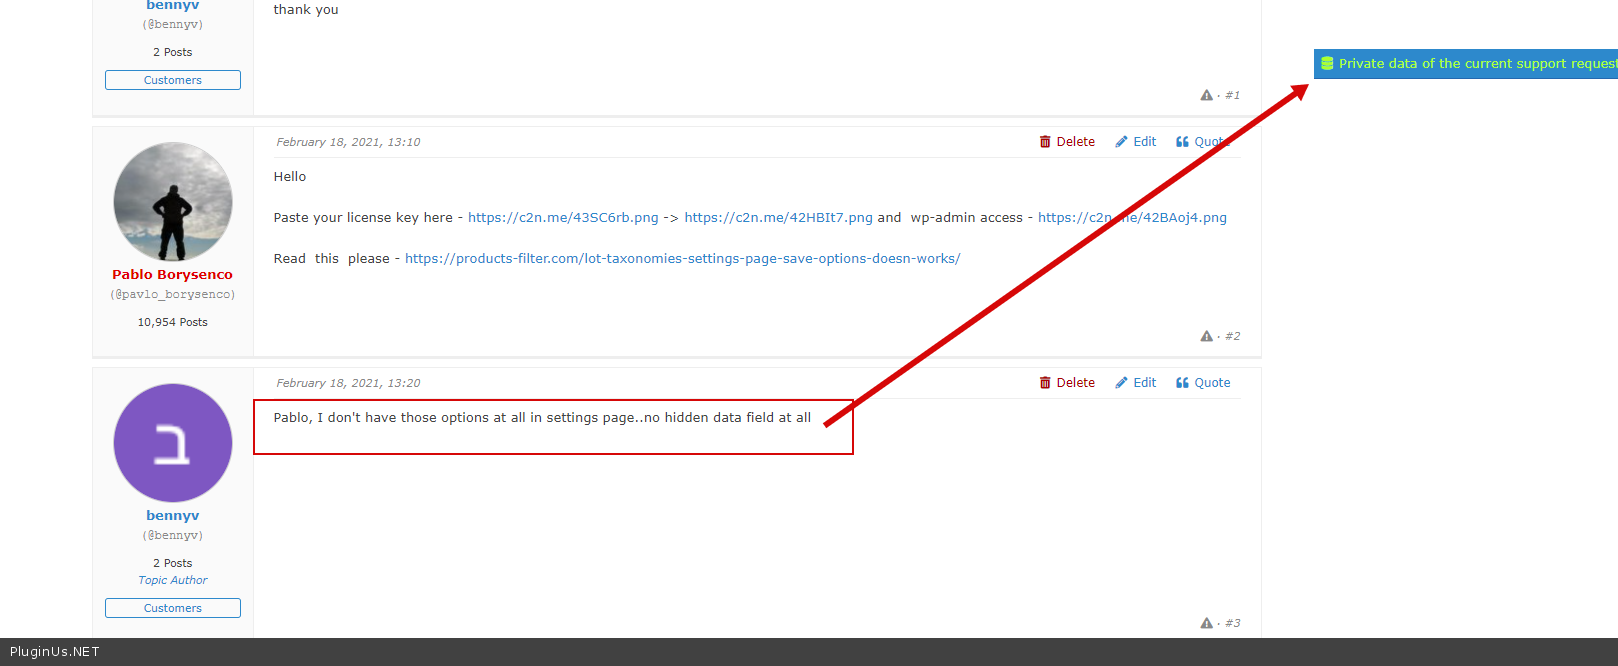Open the c2n.me/42HBIt7.png screenshot link
Screen dimensions: 1618x666
[778, 218]
